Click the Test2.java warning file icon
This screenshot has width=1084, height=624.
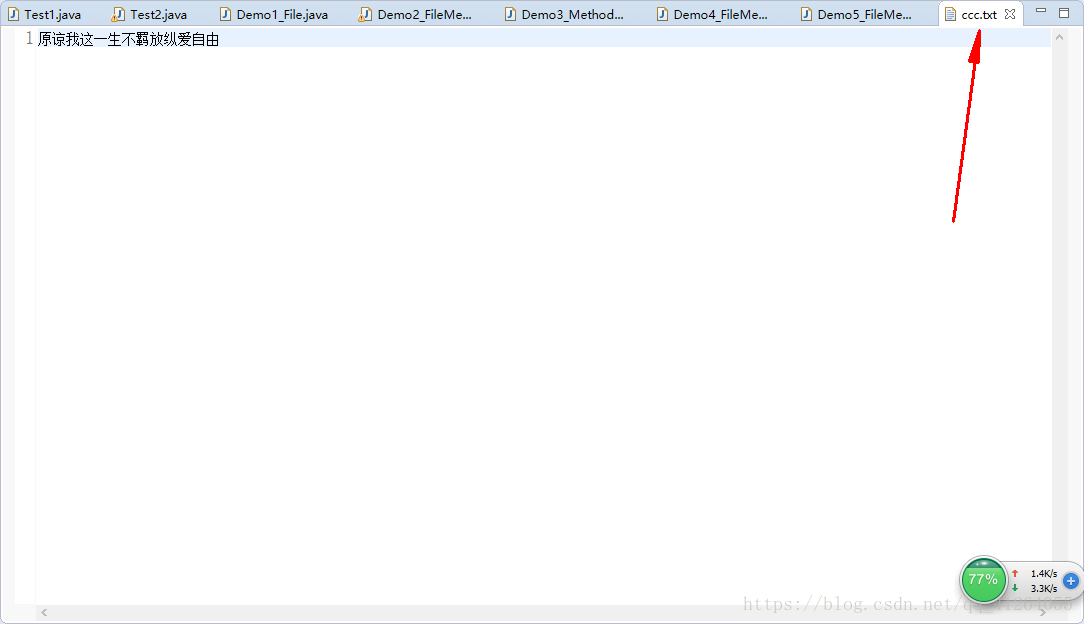coord(118,14)
